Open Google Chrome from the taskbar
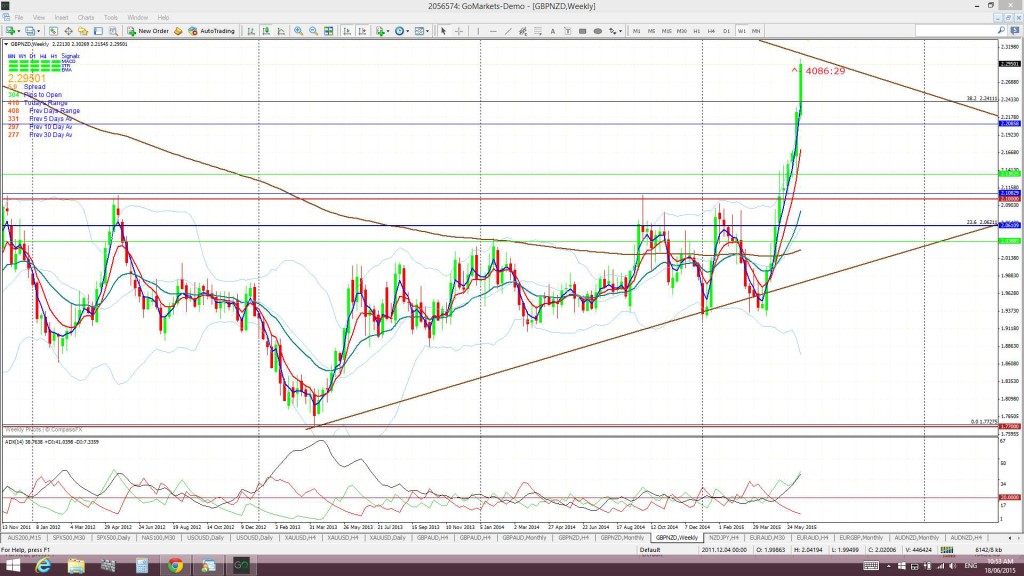 pos(175,566)
